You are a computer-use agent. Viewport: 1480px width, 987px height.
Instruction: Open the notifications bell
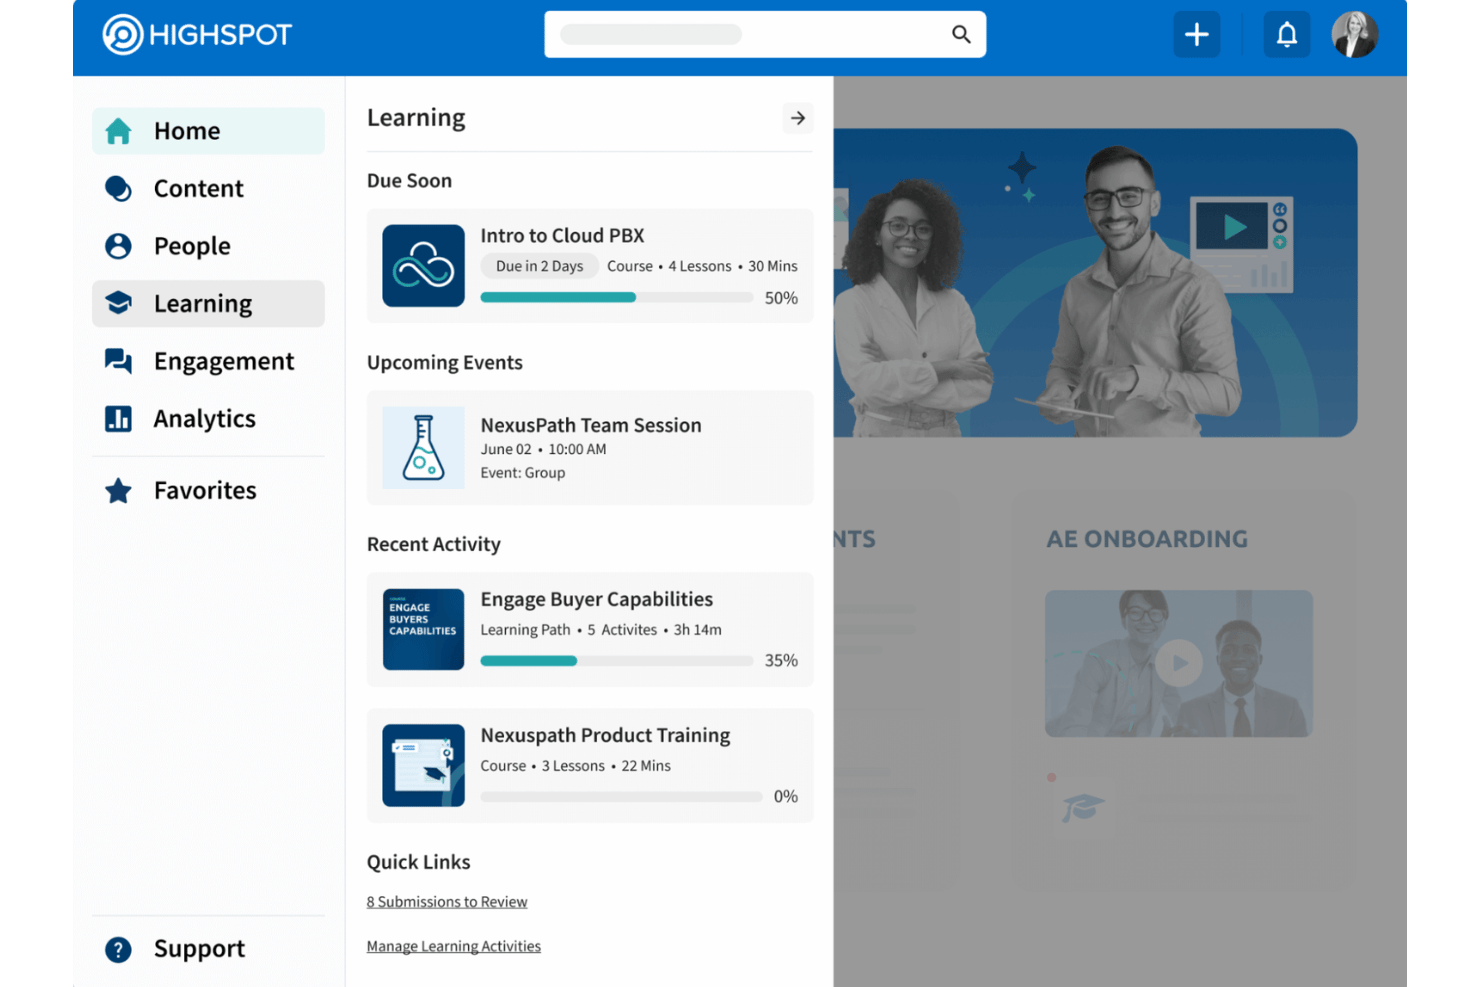coord(1287,34)
